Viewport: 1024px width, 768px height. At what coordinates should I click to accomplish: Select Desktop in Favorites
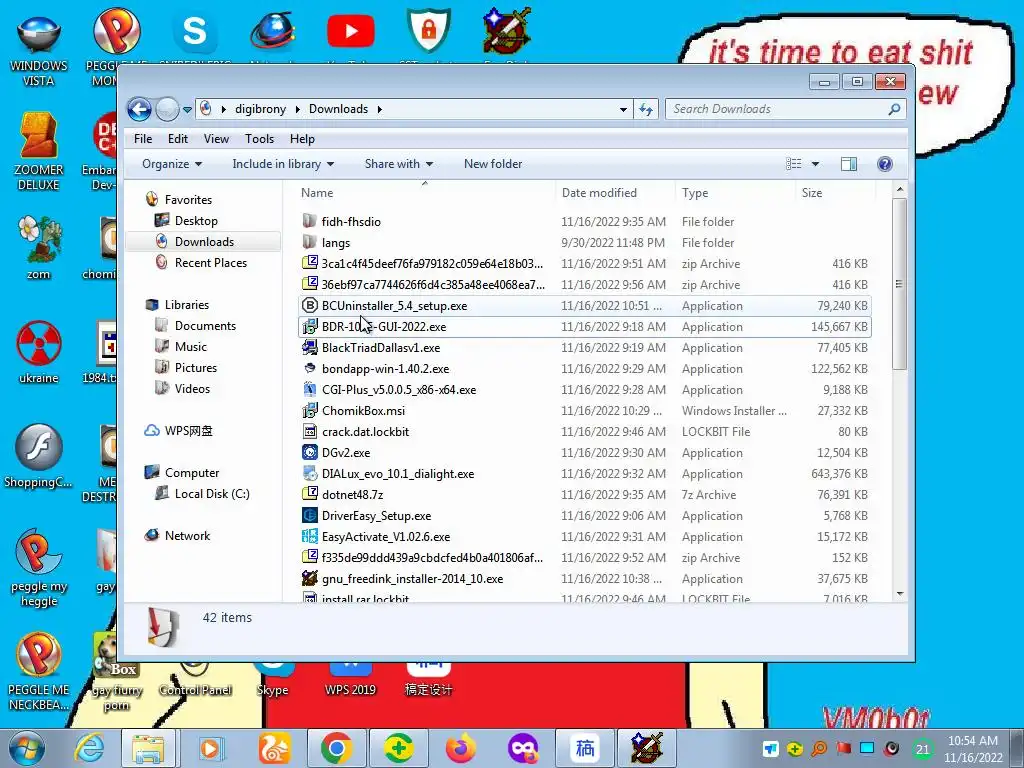point(196,221)
